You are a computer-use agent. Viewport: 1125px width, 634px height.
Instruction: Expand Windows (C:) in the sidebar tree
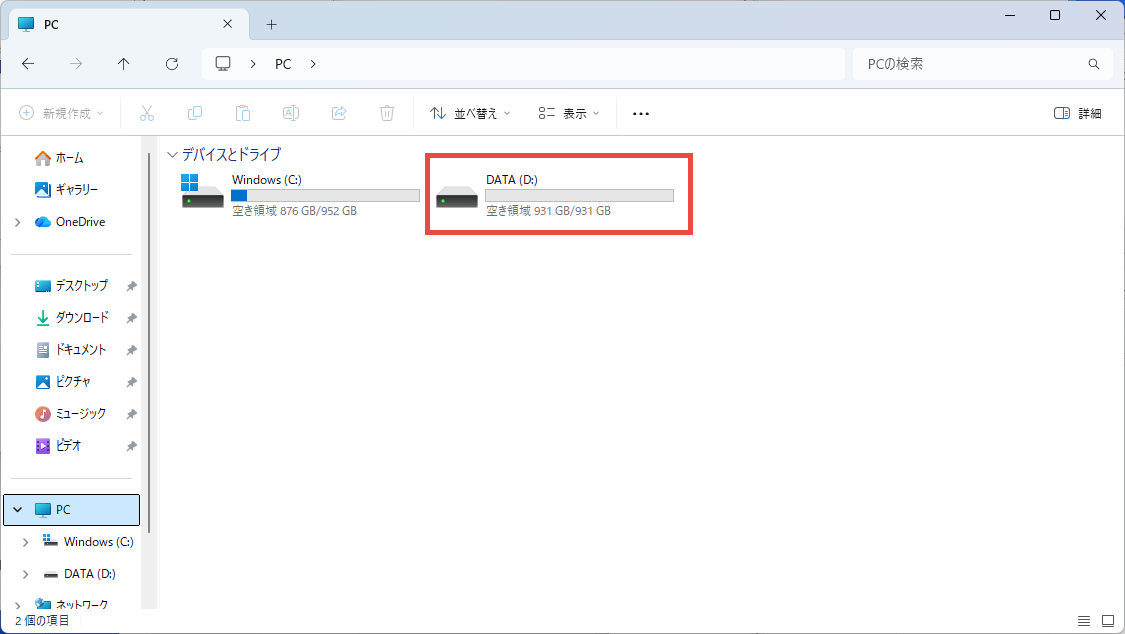[x=26, y=542]
